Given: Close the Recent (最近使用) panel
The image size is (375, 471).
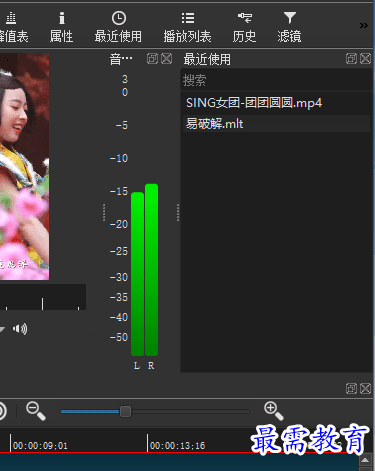Looking at the screenshot, I should [365, 59].
